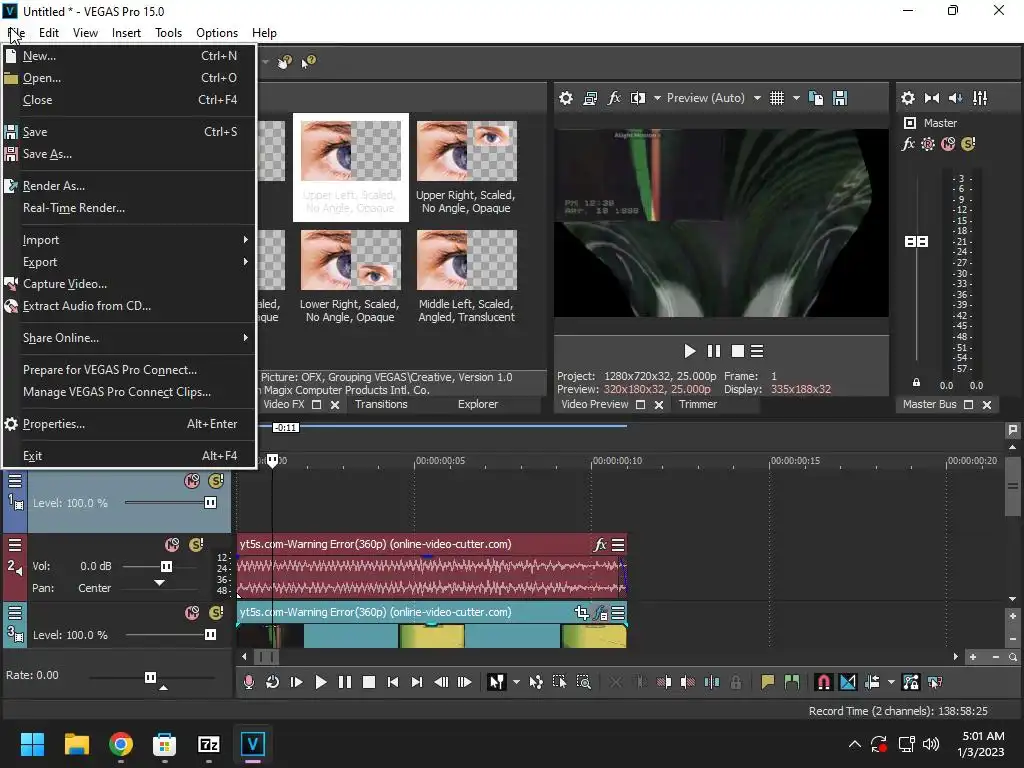Open Video Output FX in preview toolbar
1024x768 pixels.
pyautogui.click(x=614, y=98)
